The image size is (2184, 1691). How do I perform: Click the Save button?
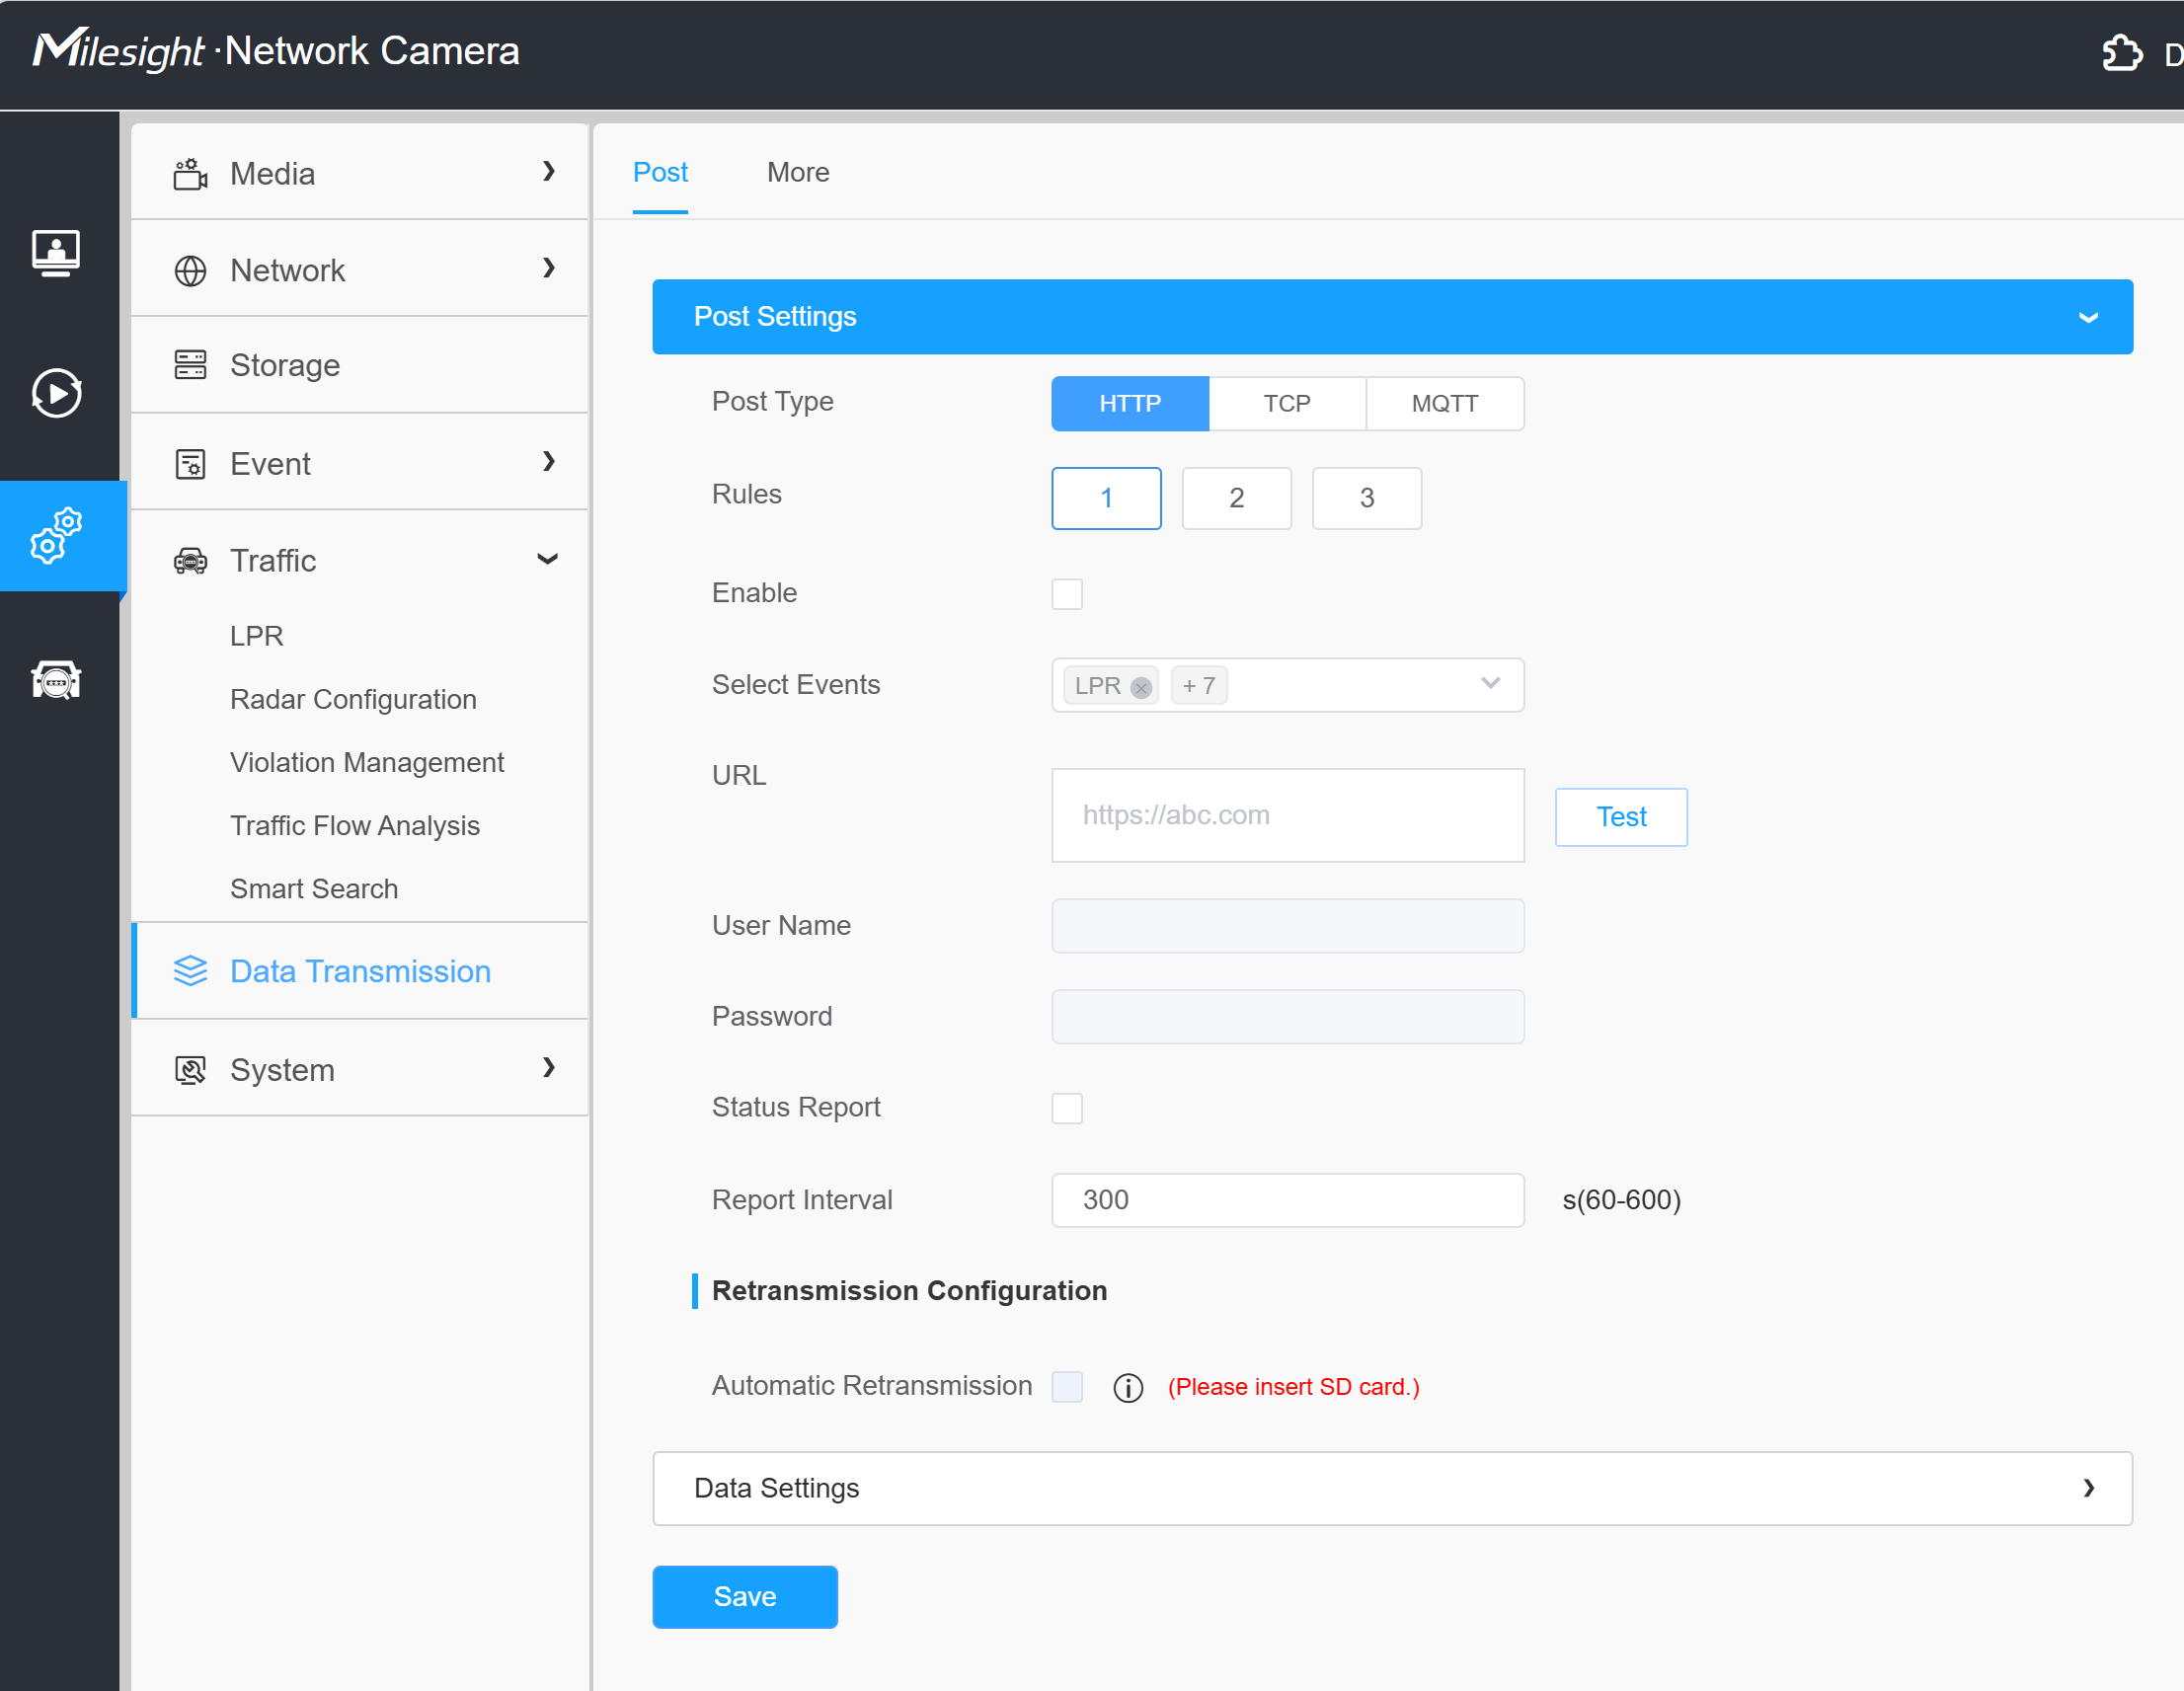click(x=745, y=1597)
